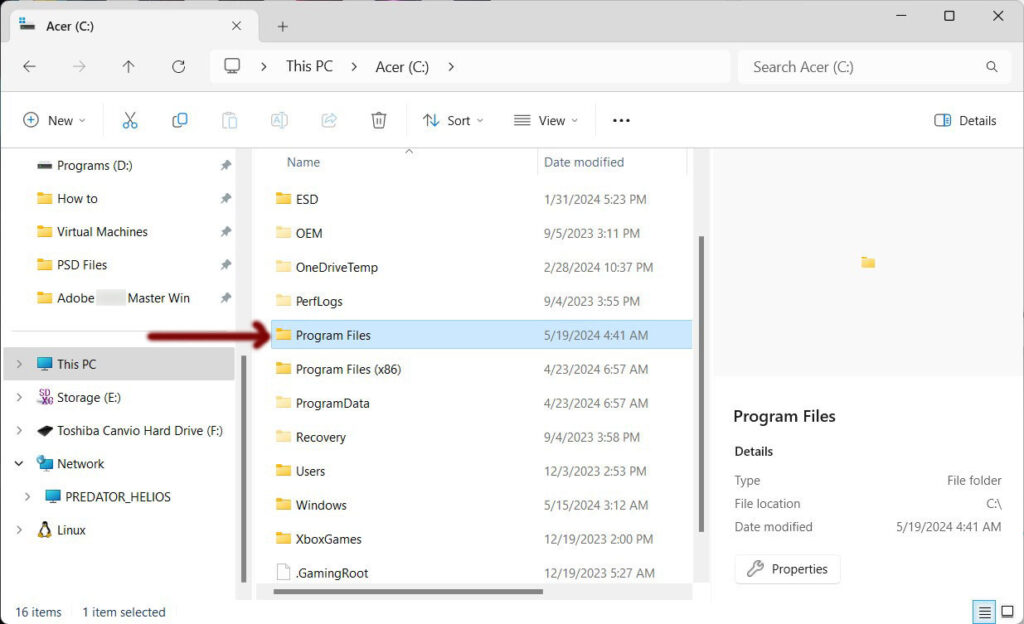Toggle the Details pane button

965,120
